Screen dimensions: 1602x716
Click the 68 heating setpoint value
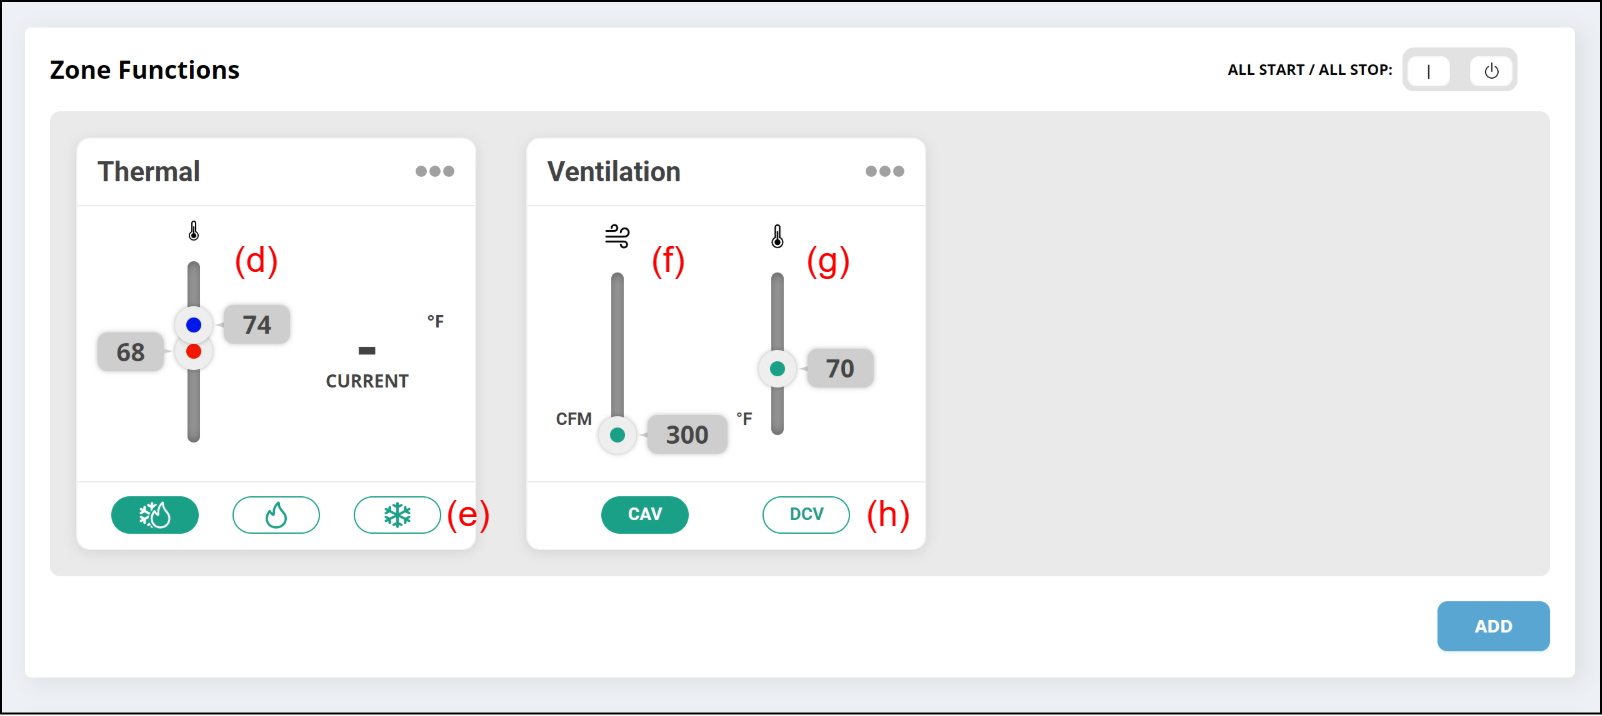131,352
